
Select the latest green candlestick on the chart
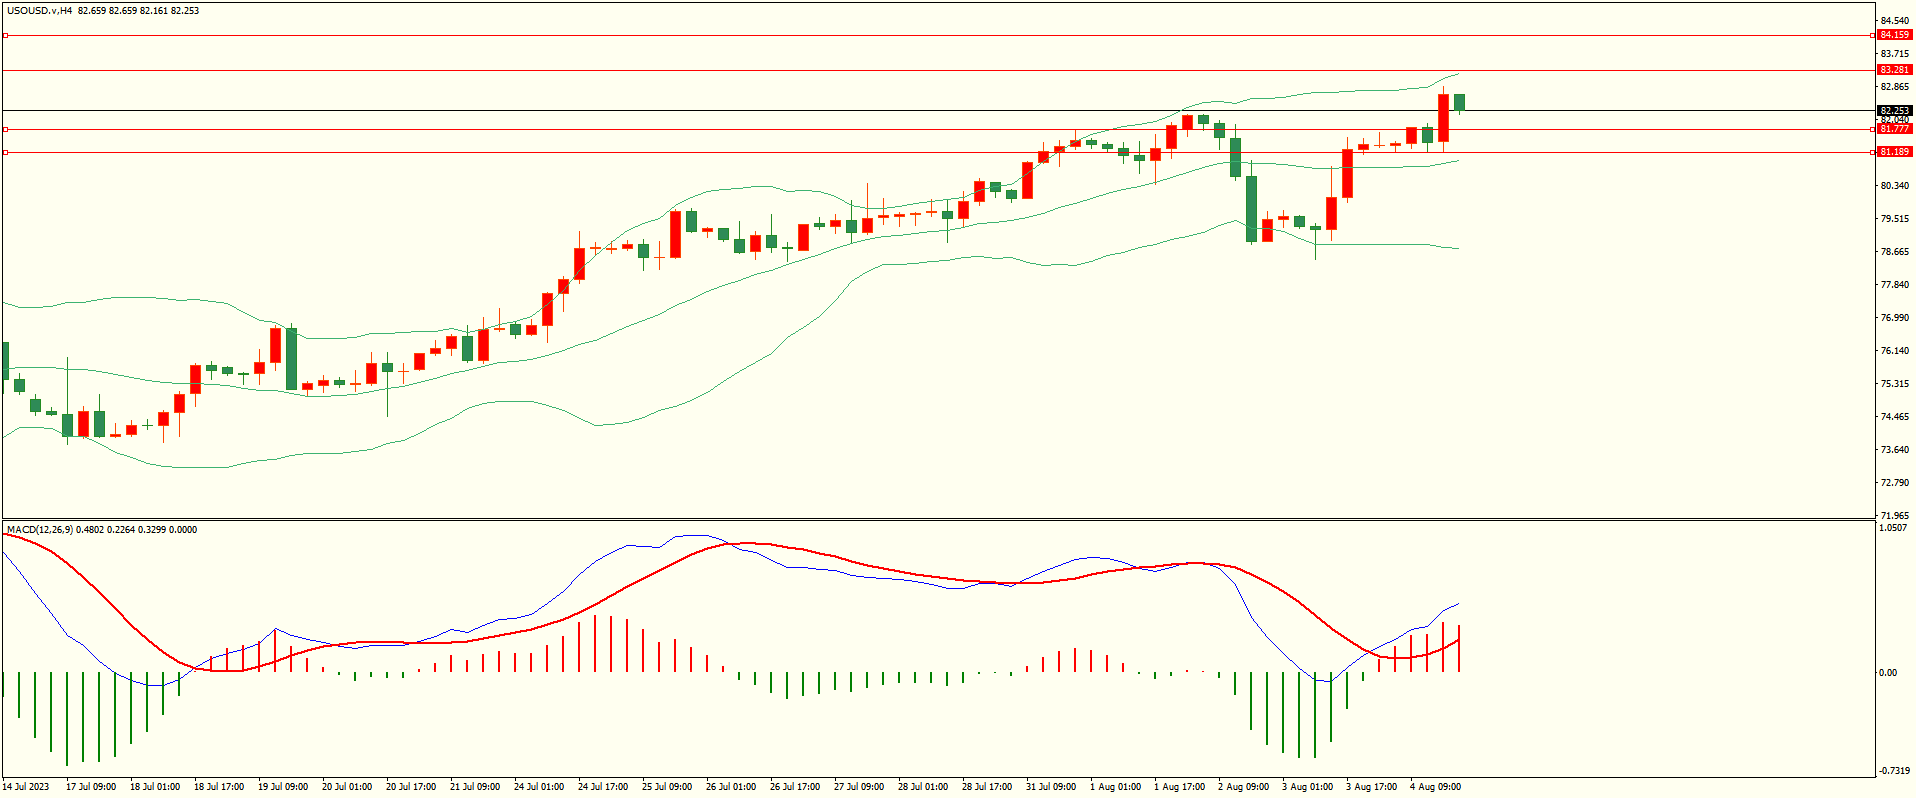click(x=1460, y=102)
